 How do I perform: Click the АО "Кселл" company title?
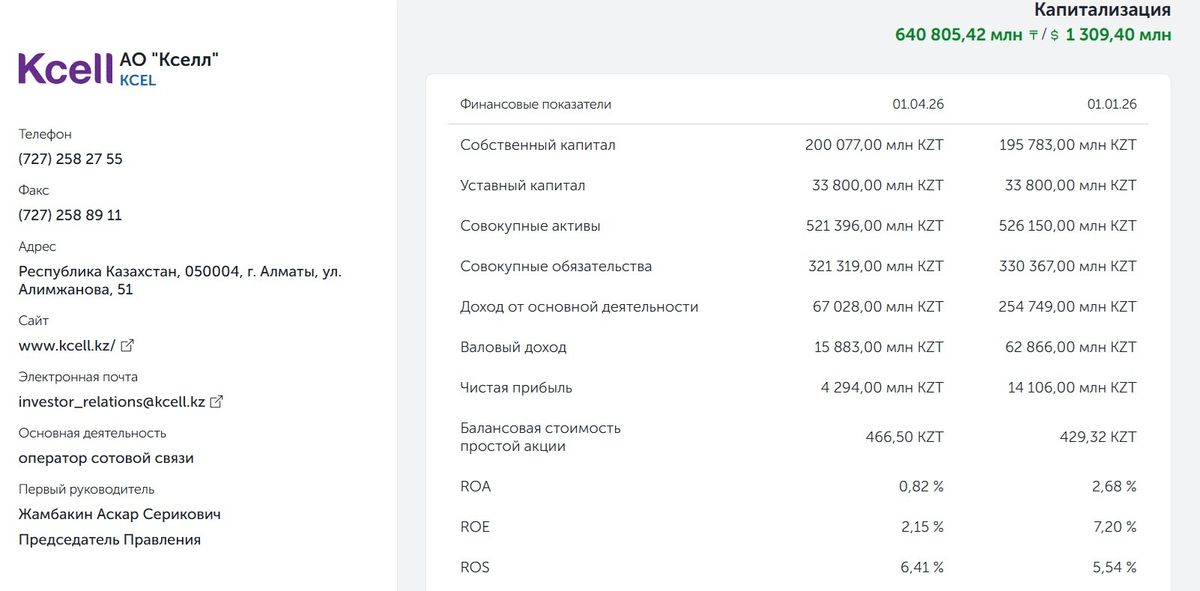tap(168, 59)
